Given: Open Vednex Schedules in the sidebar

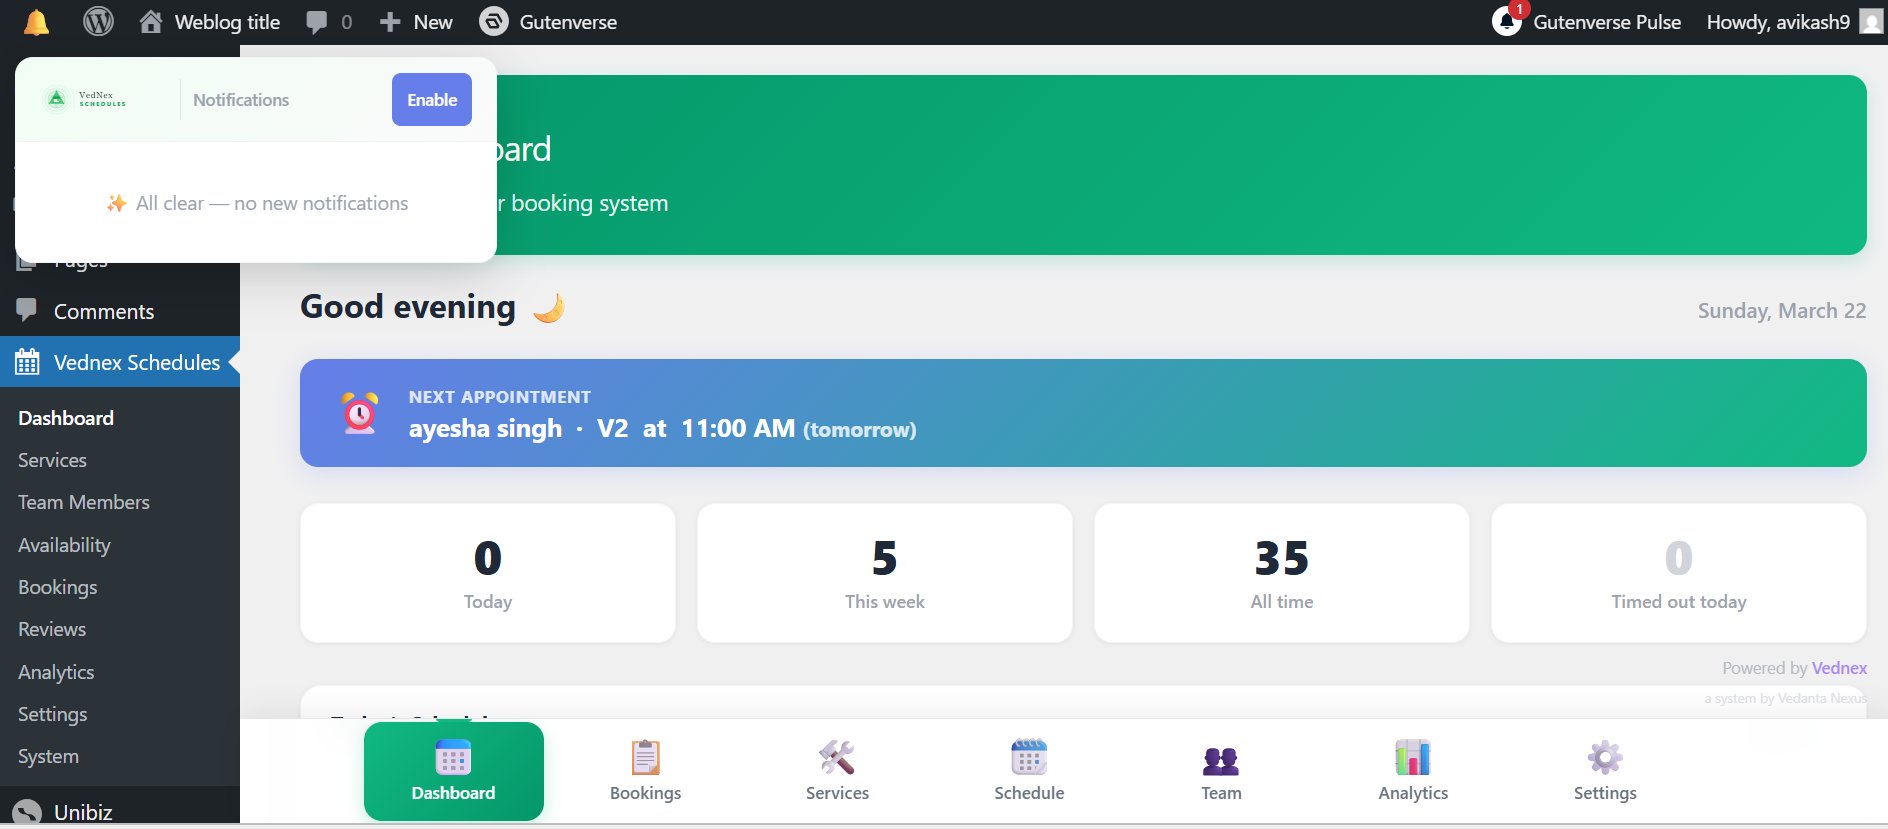Looking at the screenshot, I should pyautogui.click(x=136, y=362).
